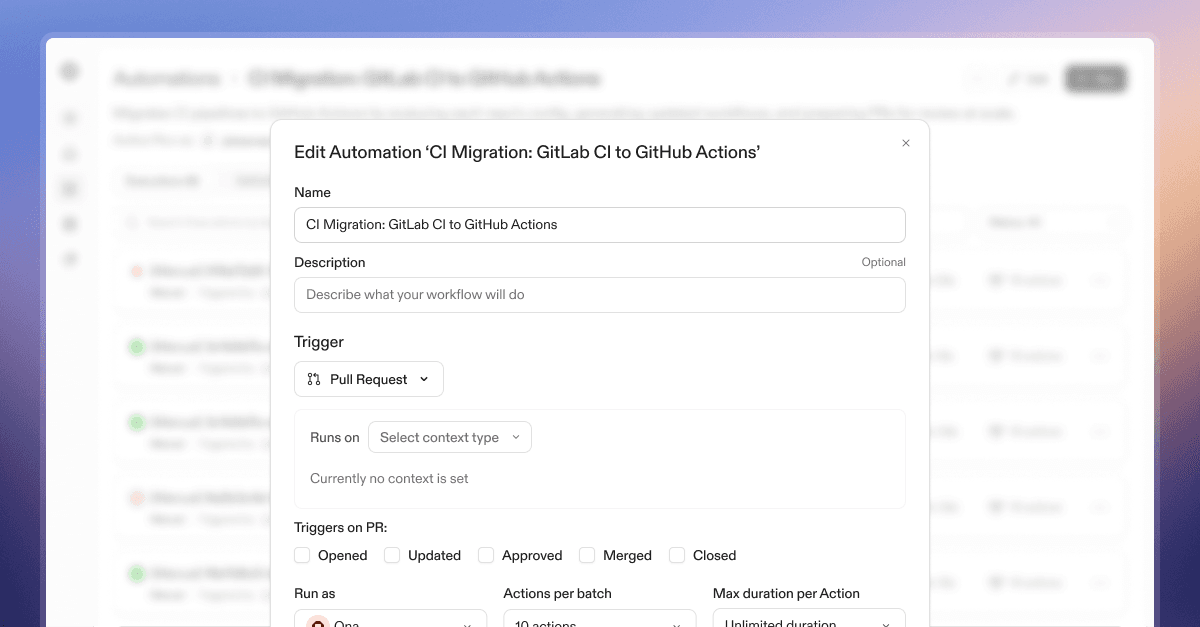The width and height of the screenshot is (1200, 627).
Task: Close the Edit Automation dialog
Action: pos(906,143)
